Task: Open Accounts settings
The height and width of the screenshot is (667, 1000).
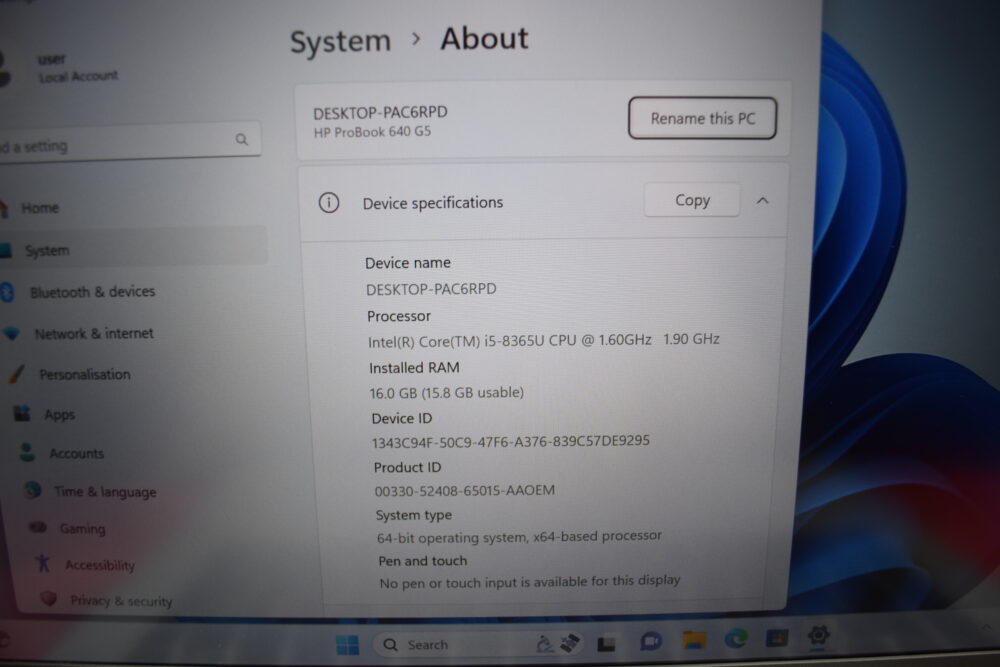Action: (x=76, y=453)
